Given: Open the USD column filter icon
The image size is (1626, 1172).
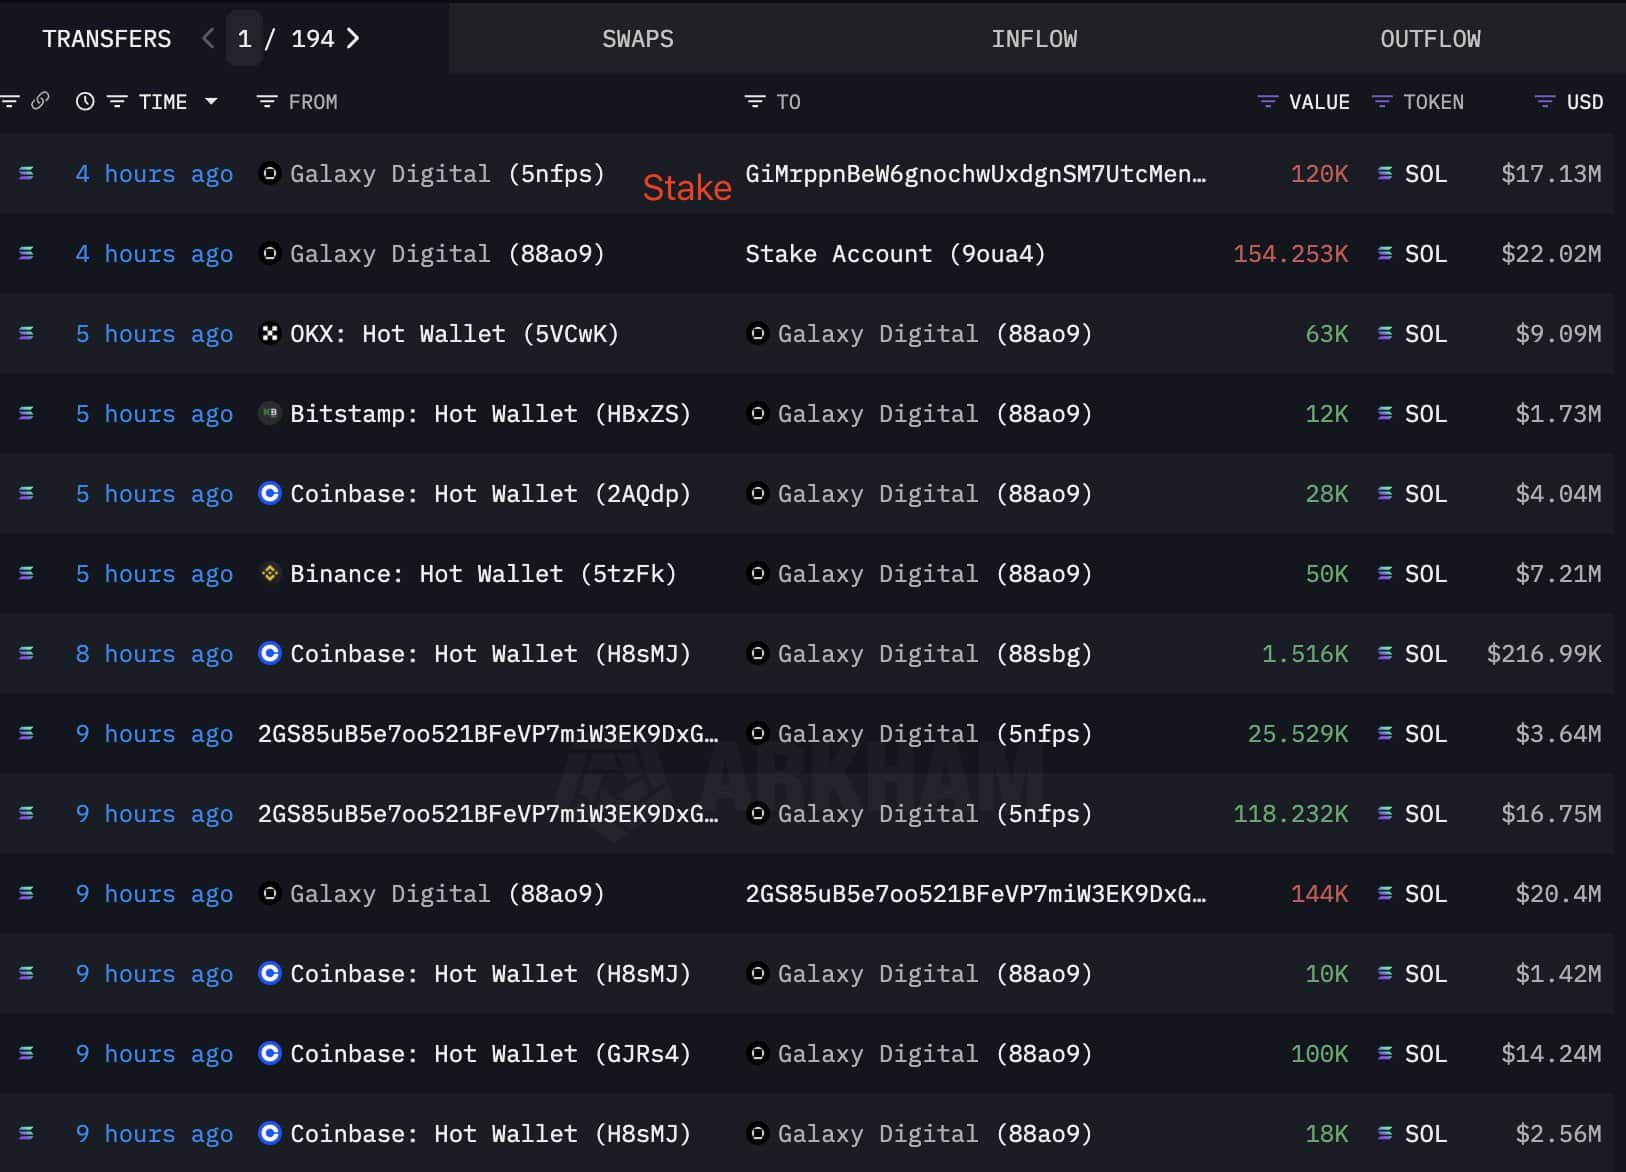Looking at the screenshot, I should pyautogui.click(x=1545, y=101).
